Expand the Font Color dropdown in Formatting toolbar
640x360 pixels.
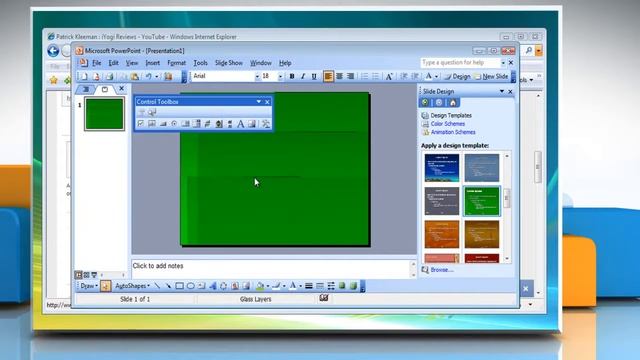436,76
